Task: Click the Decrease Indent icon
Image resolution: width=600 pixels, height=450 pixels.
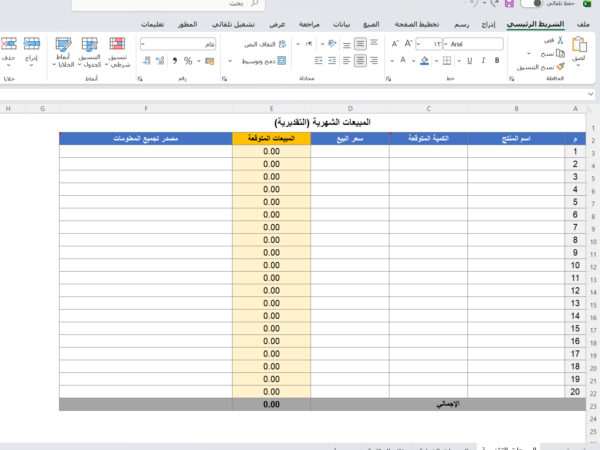Action: tap(332, 60)
